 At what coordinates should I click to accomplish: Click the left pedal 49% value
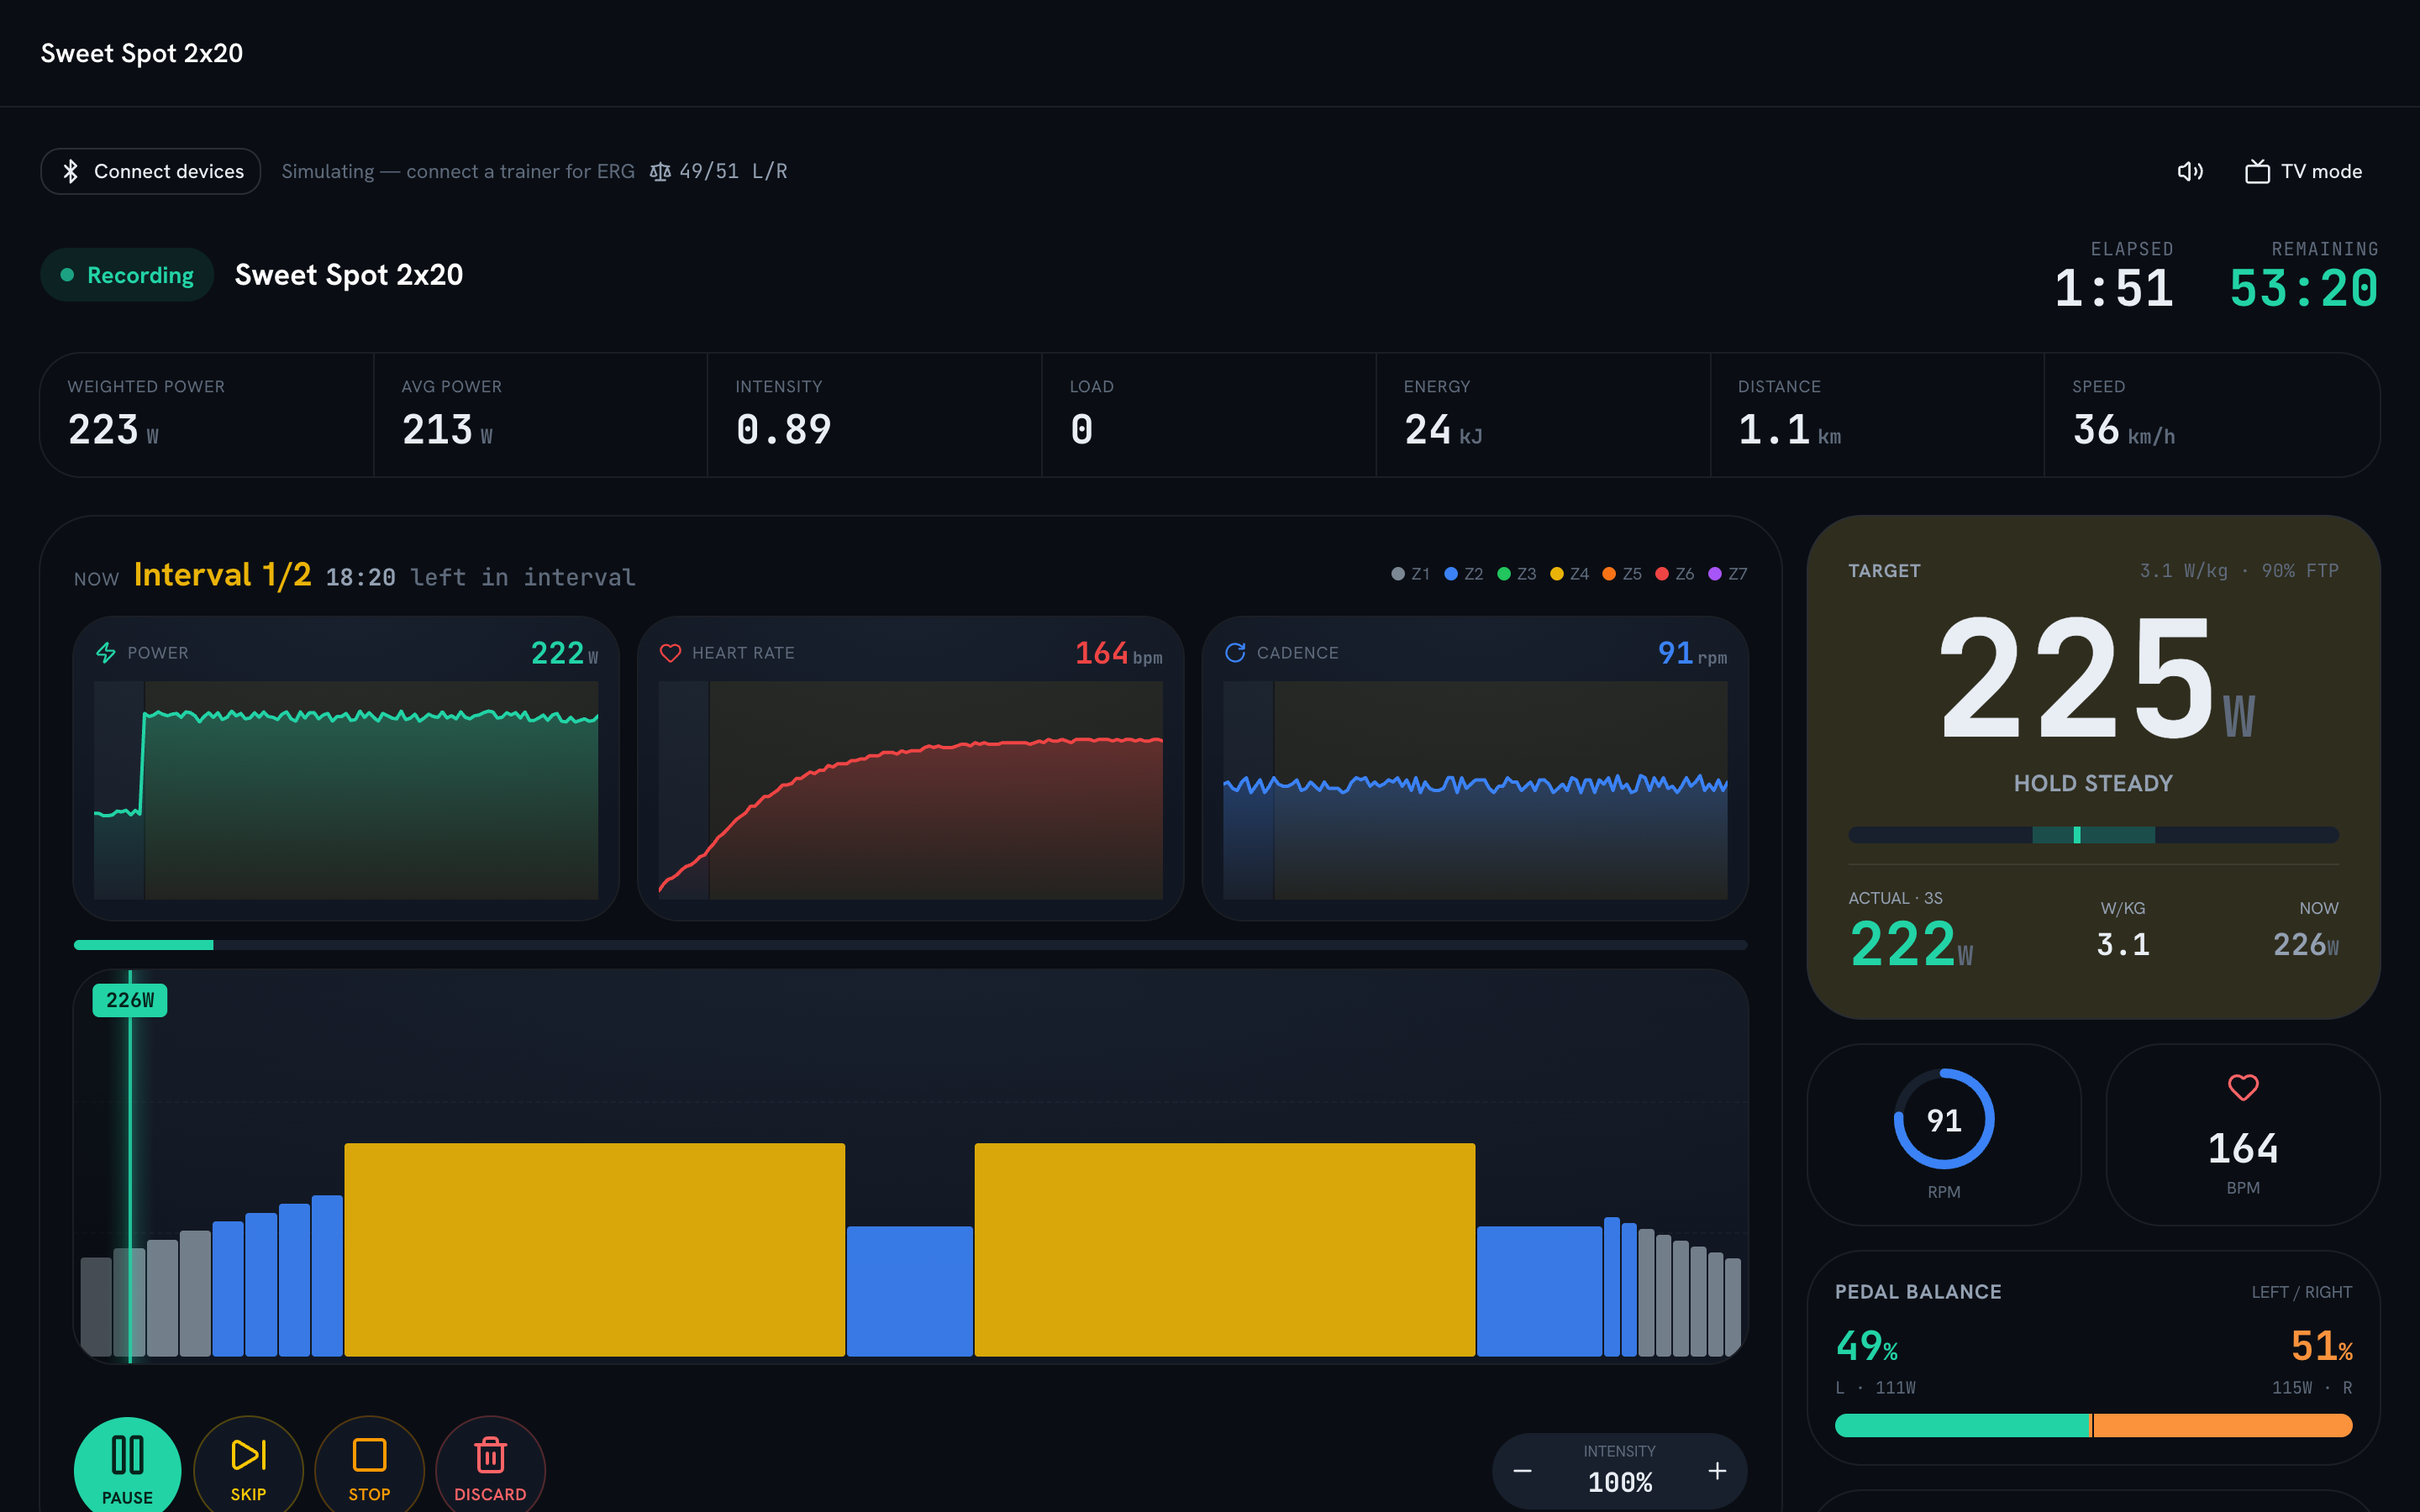click(x=1866, y=1346)
